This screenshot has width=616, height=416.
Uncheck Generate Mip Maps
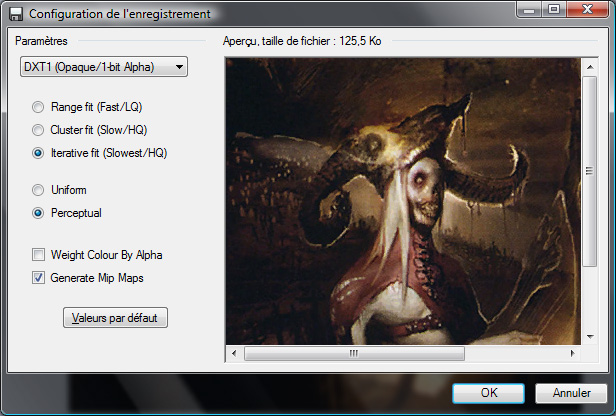click(39, 277)
